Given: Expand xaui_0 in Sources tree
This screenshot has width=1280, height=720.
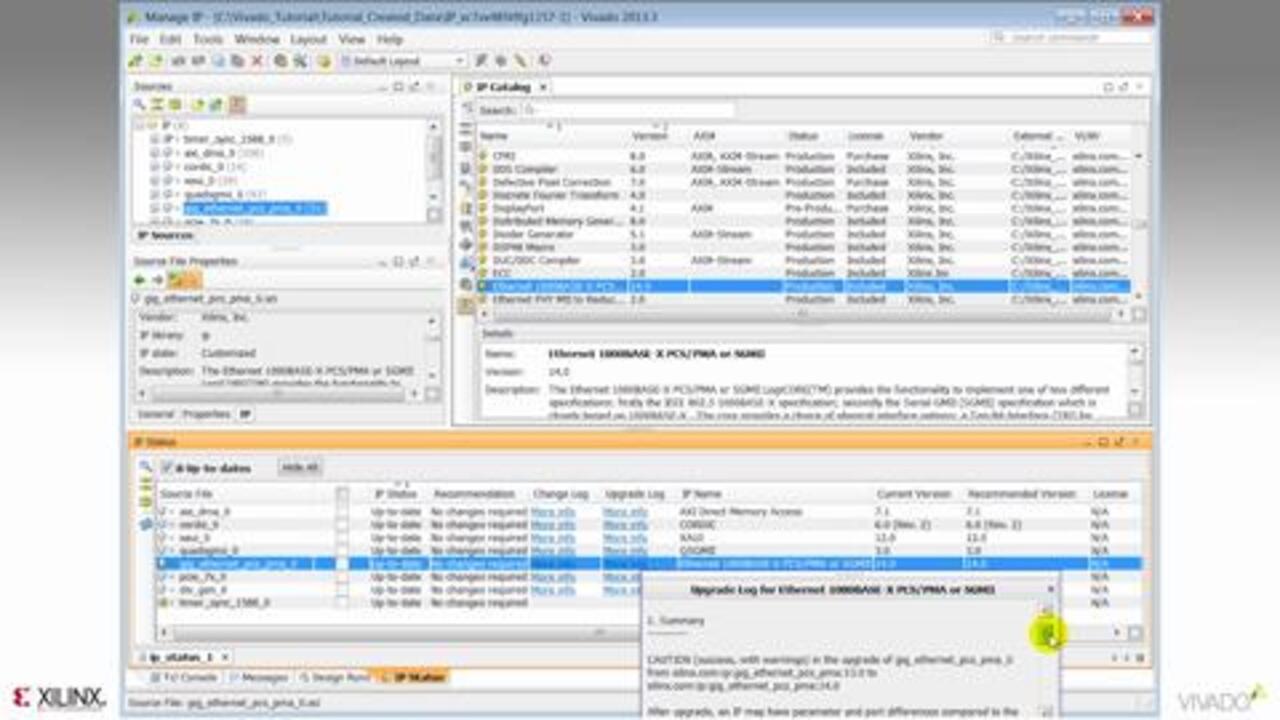Looking at the screenshot, I should (x=155, y=181).
